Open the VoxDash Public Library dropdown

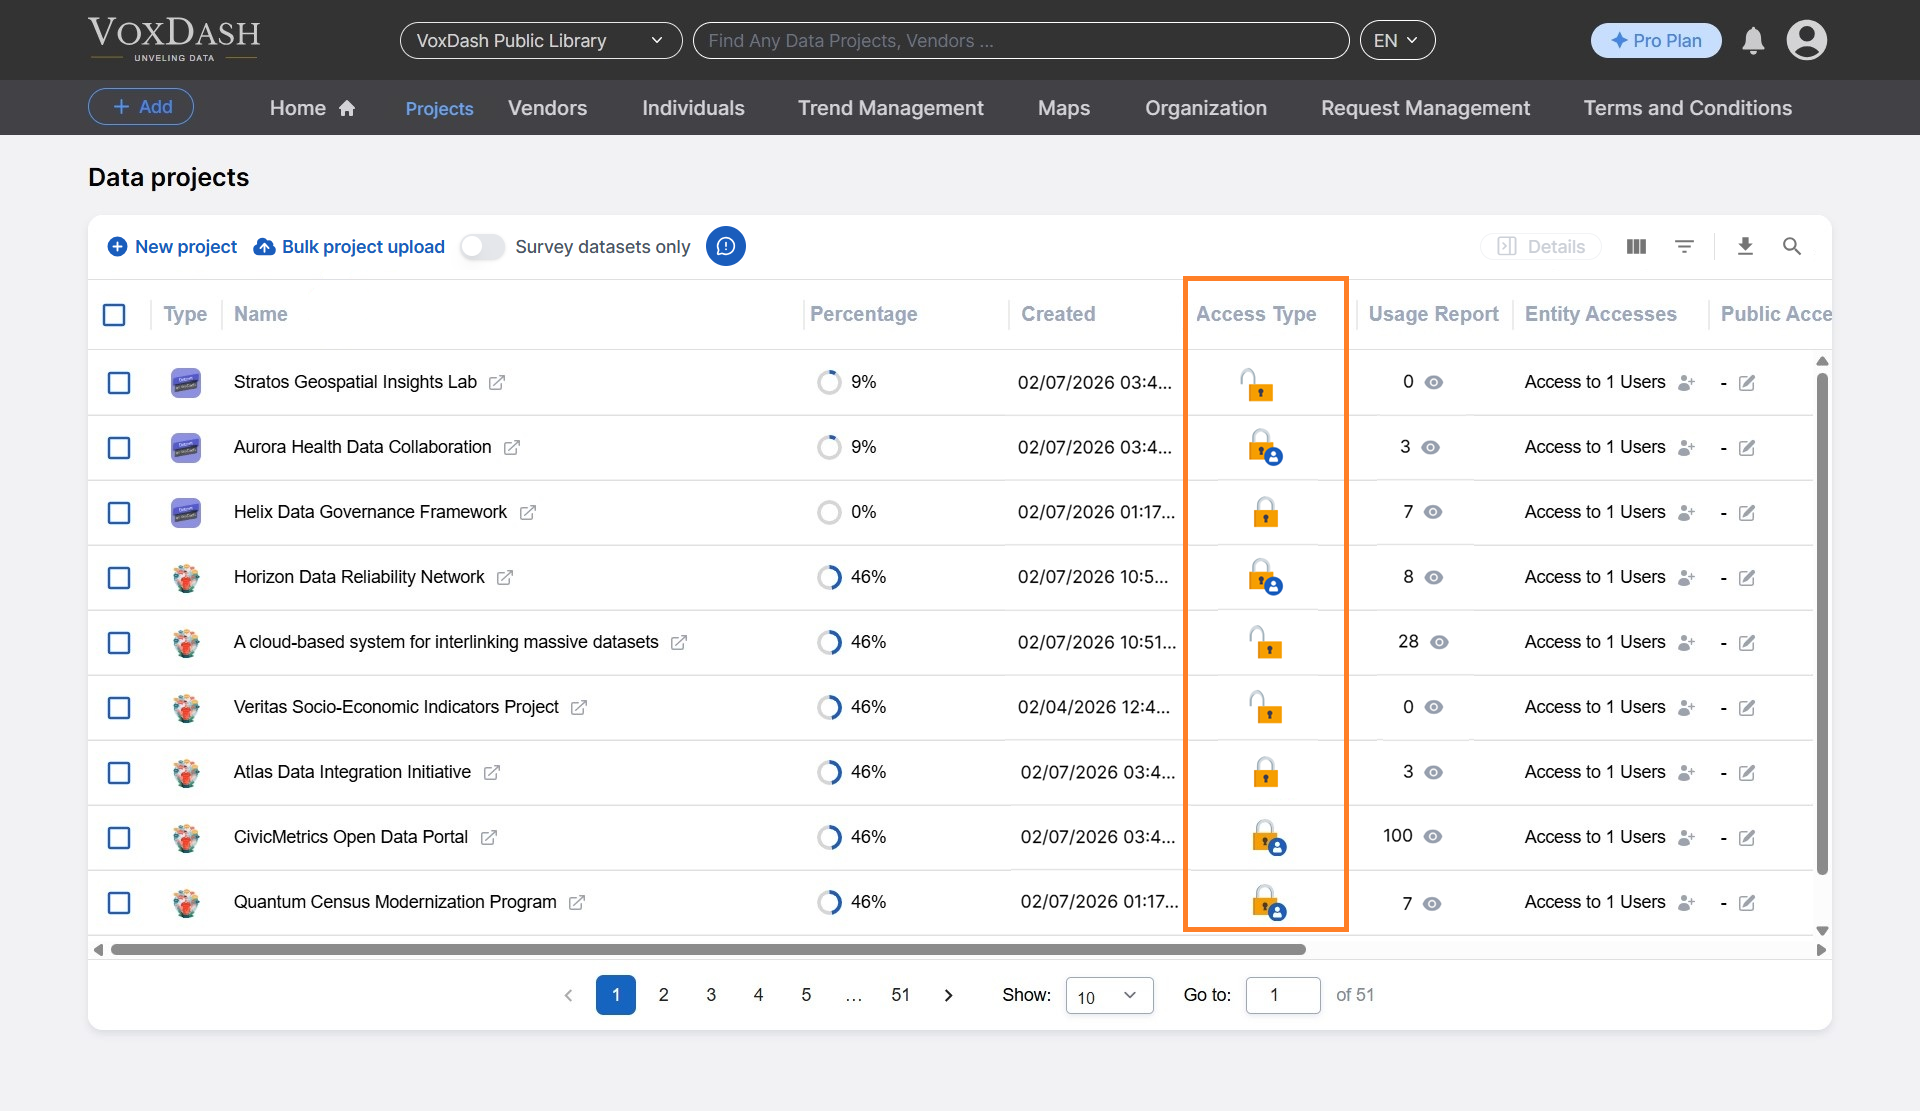click(x=540, y=40)
